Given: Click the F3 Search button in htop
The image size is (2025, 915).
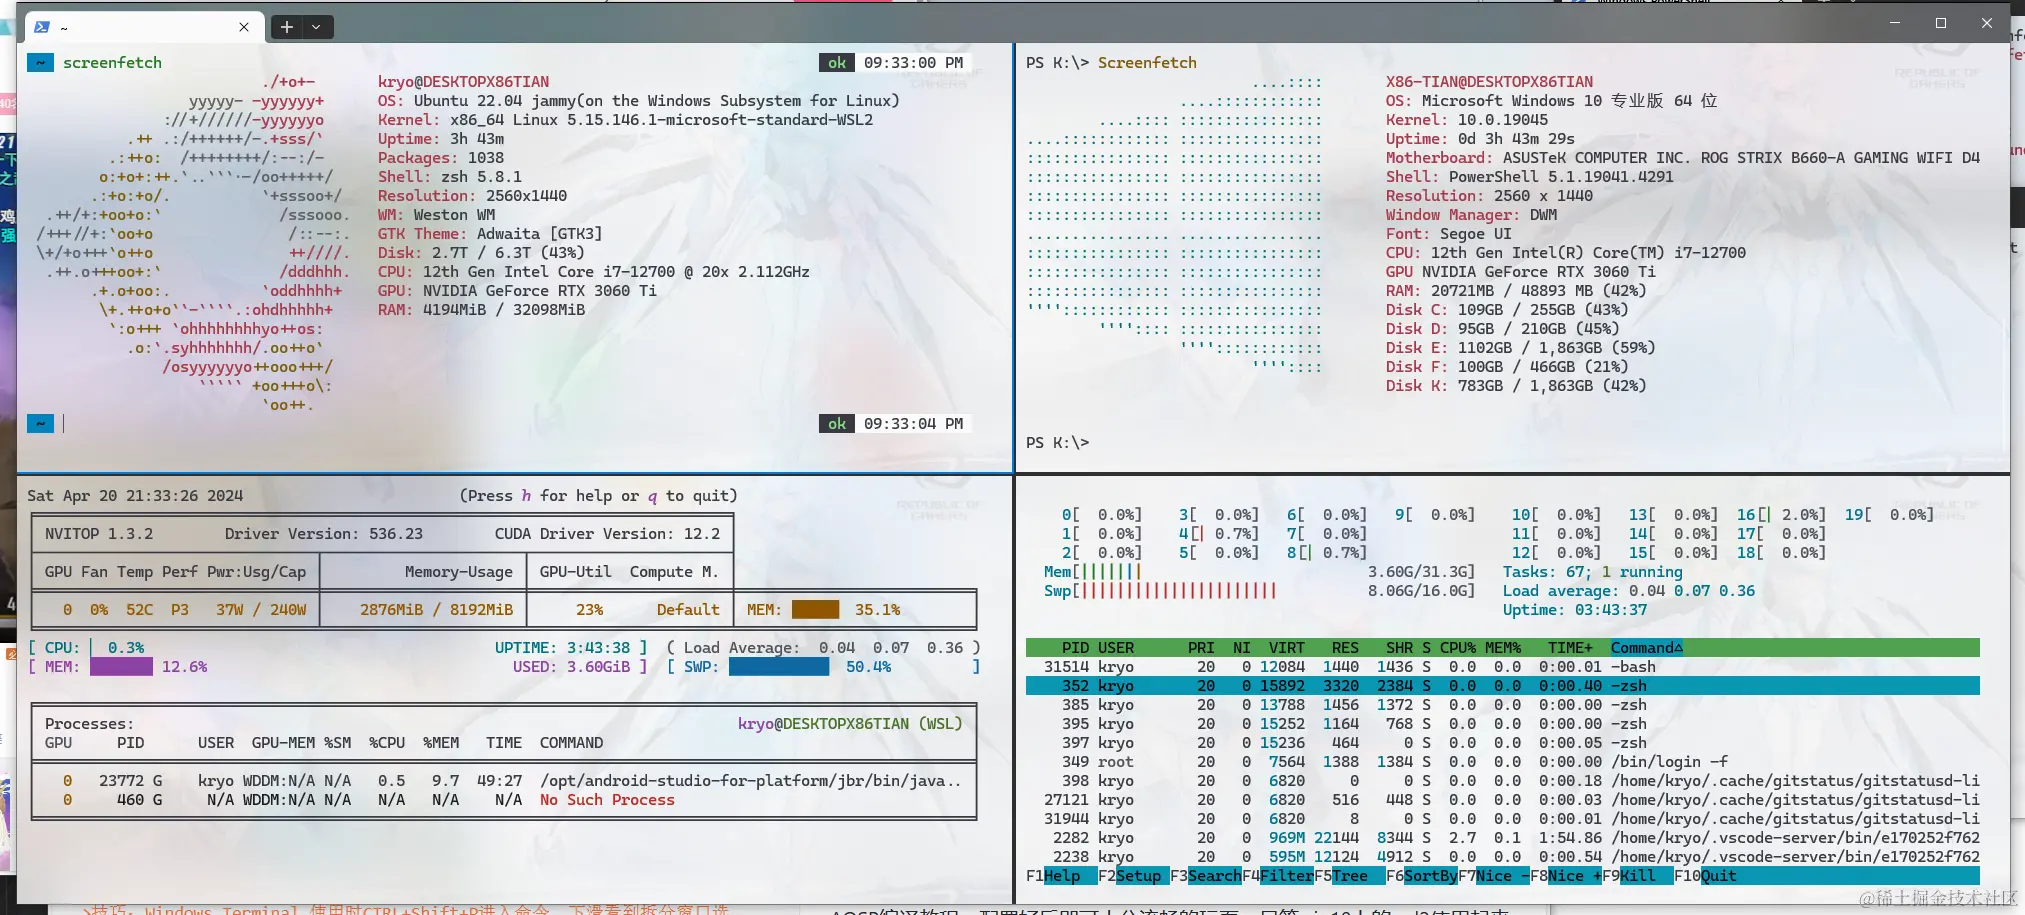Looking at the screenshot, I should click(1206, 876).
